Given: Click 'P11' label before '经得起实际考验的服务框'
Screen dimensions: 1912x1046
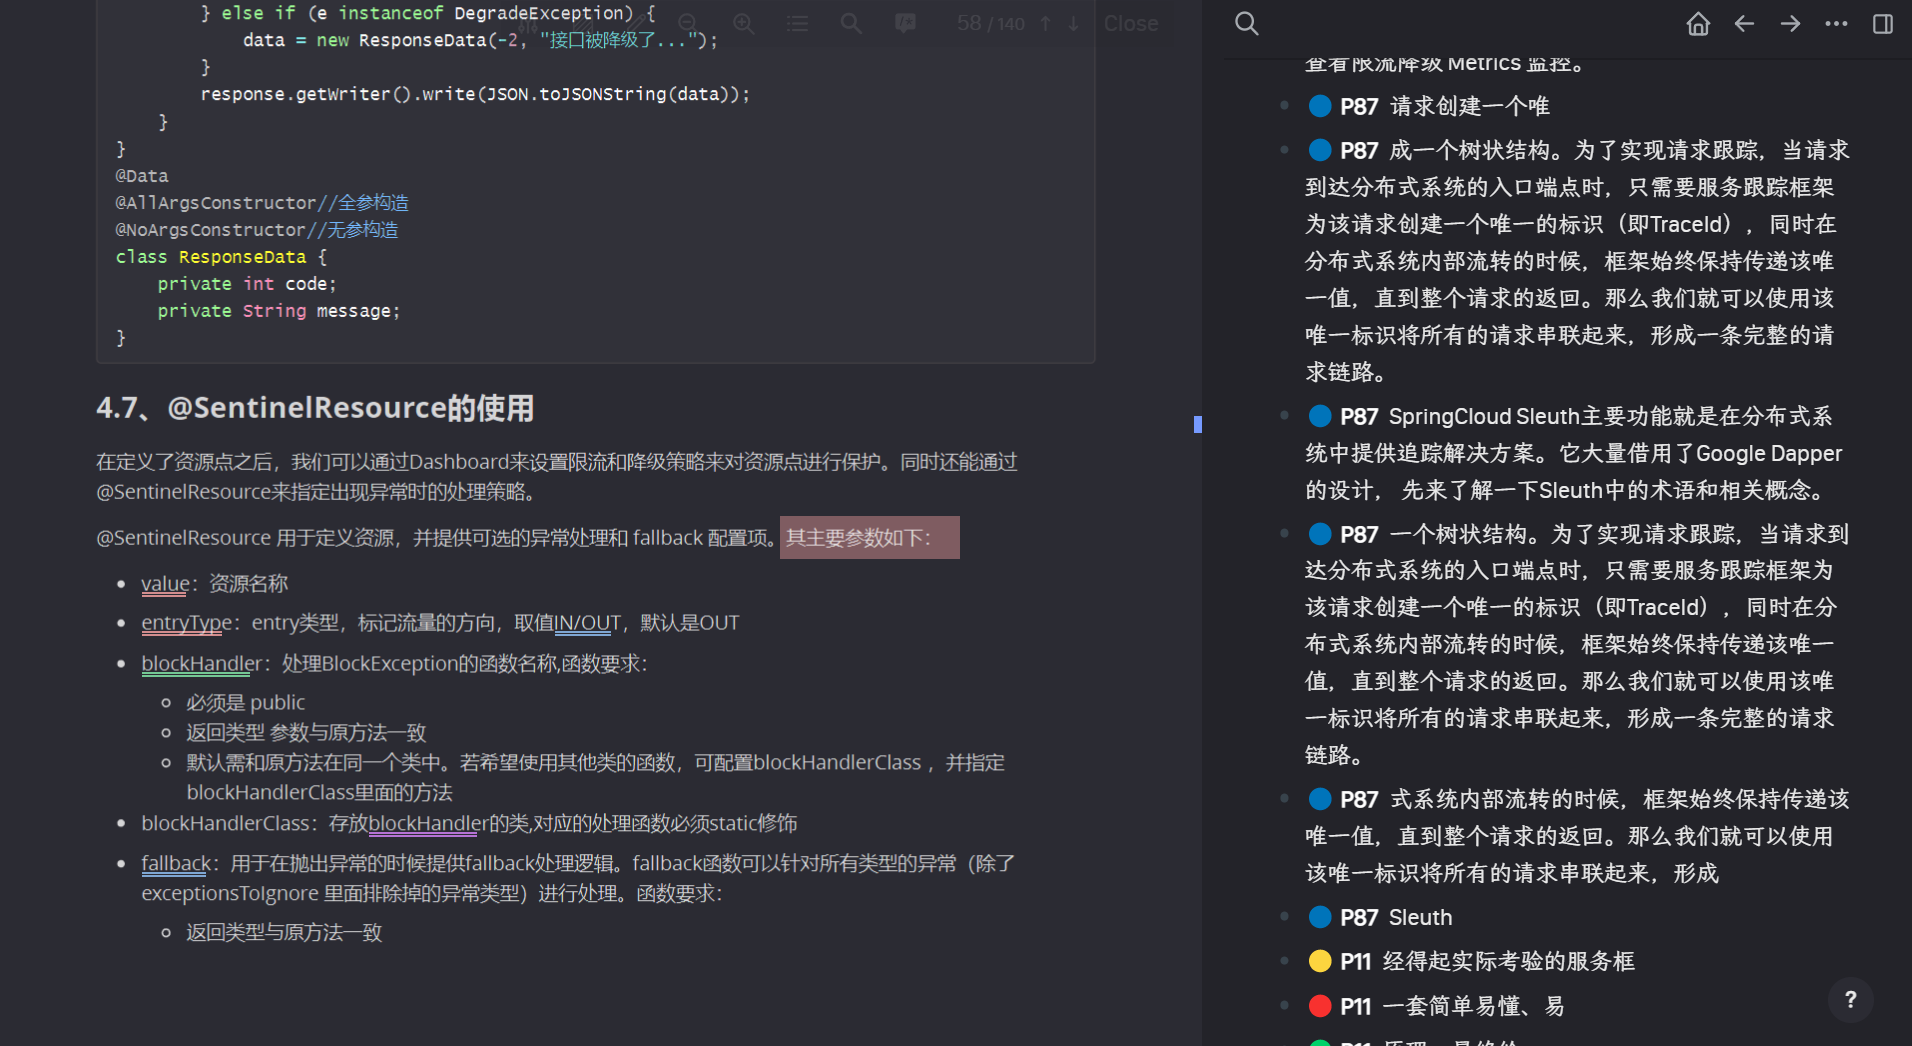Looking at the screenshot, I should click(1355, 961).
